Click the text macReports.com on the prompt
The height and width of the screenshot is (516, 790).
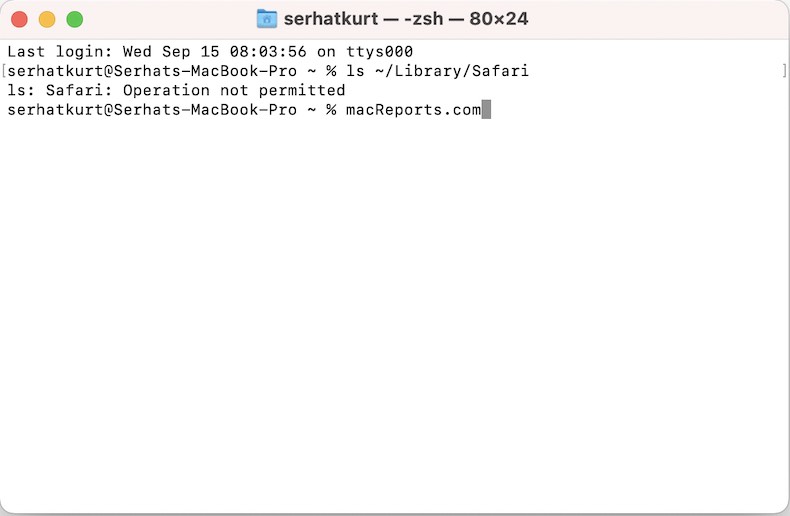414,110
